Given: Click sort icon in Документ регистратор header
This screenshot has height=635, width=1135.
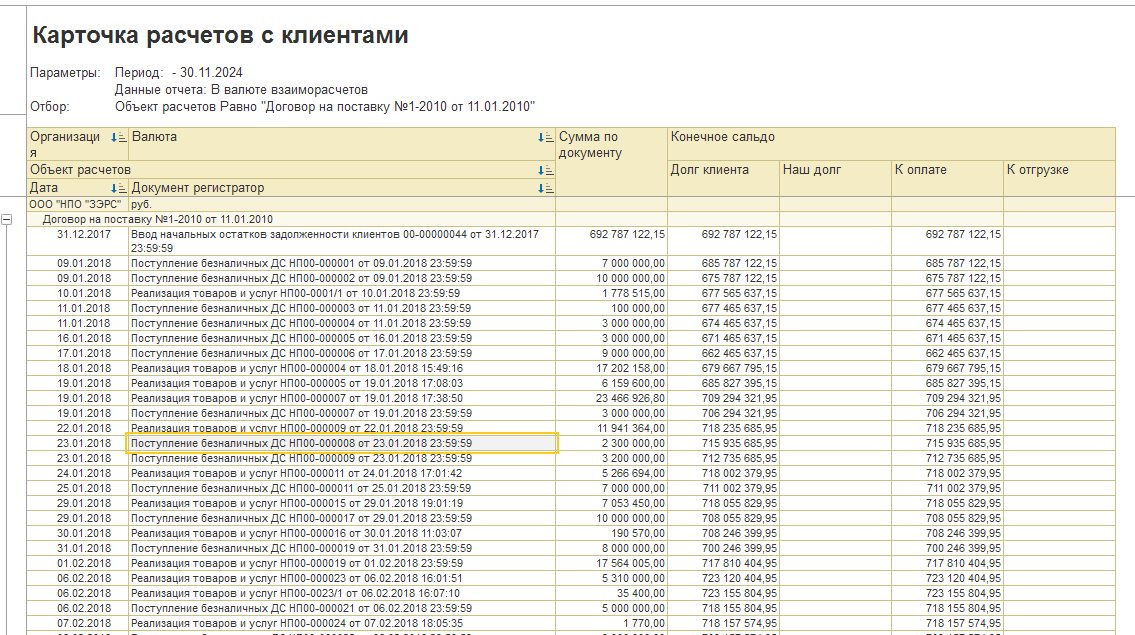Looking at the screenshot, I should [545, 188].
